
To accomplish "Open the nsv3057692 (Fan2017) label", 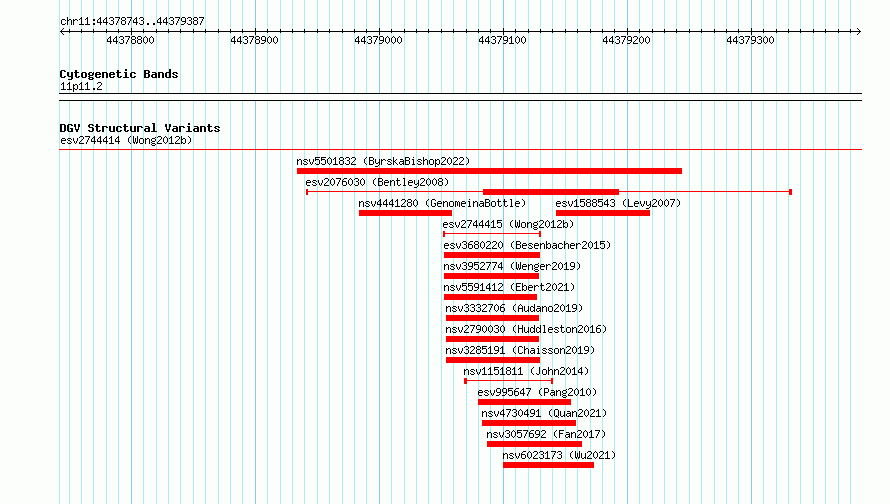I will pos(546,434).
